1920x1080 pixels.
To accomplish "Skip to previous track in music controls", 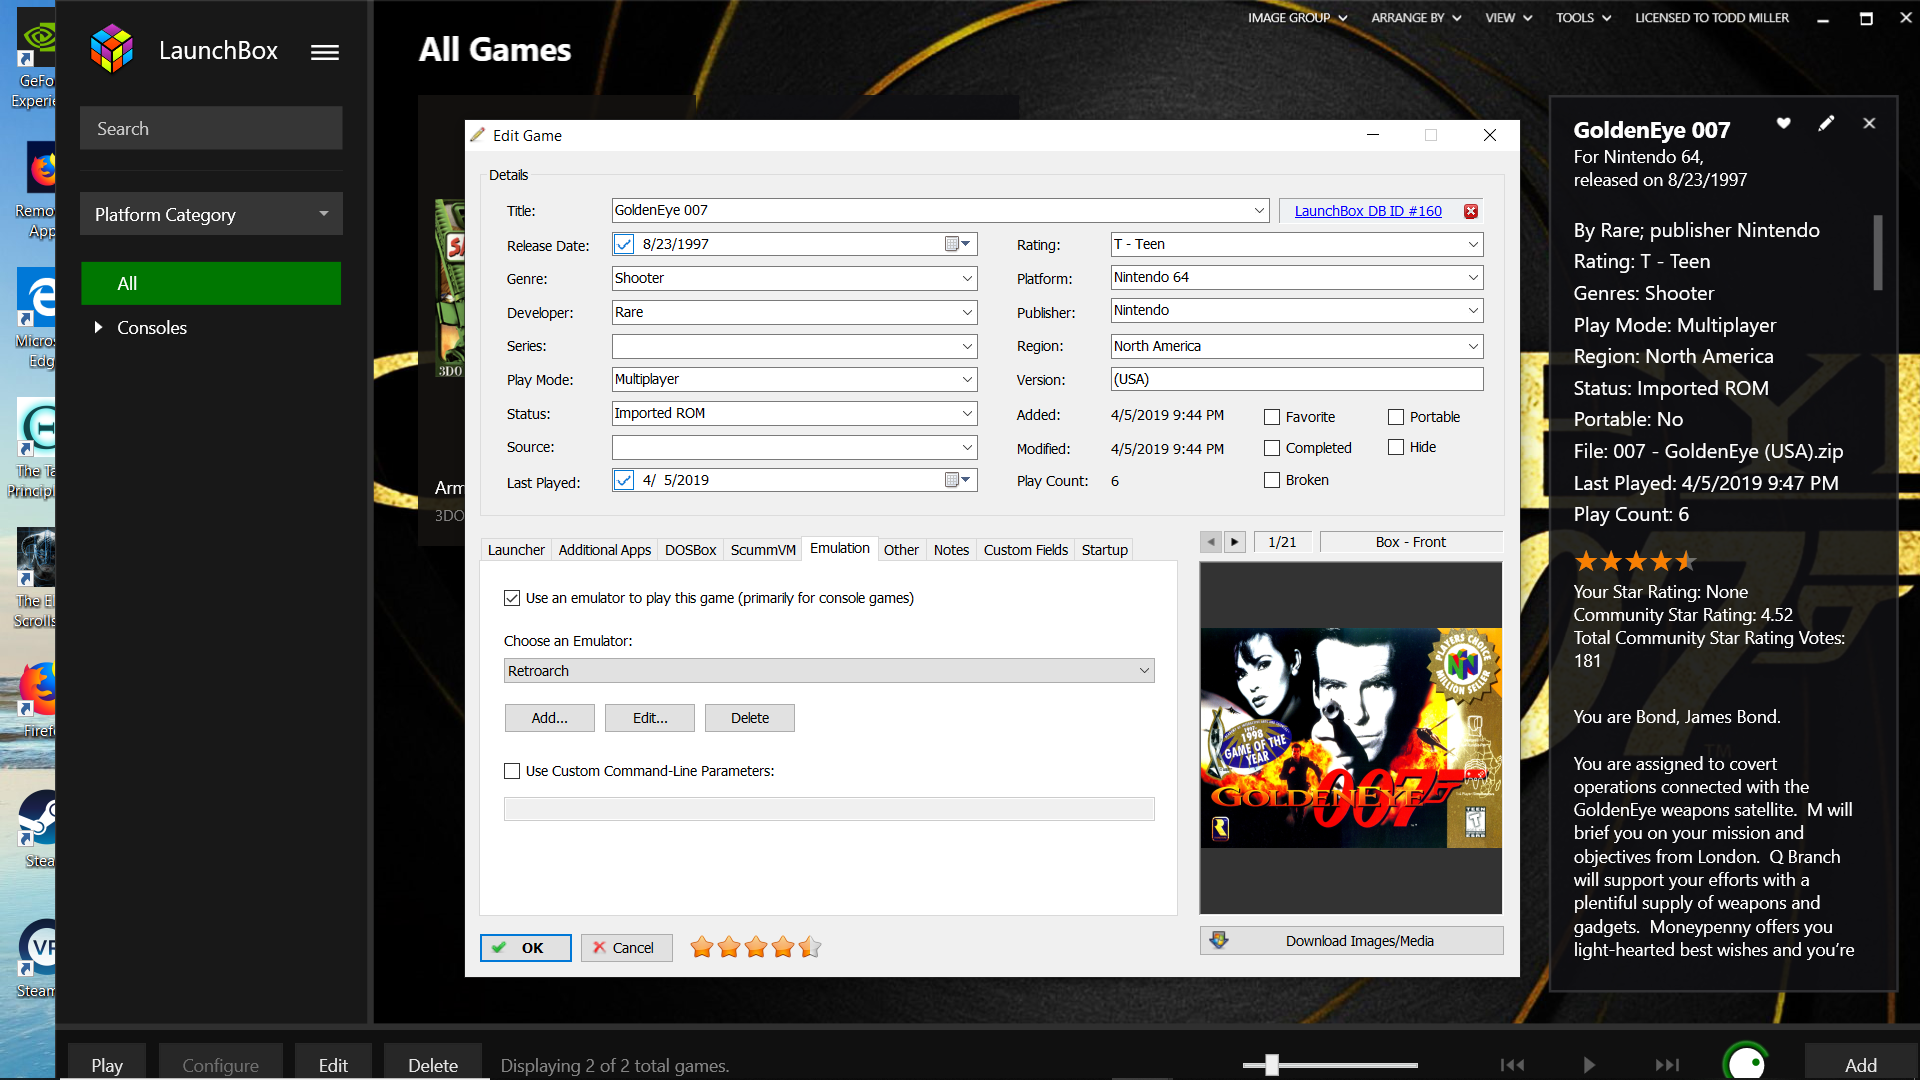I will click(1512, 1065).
